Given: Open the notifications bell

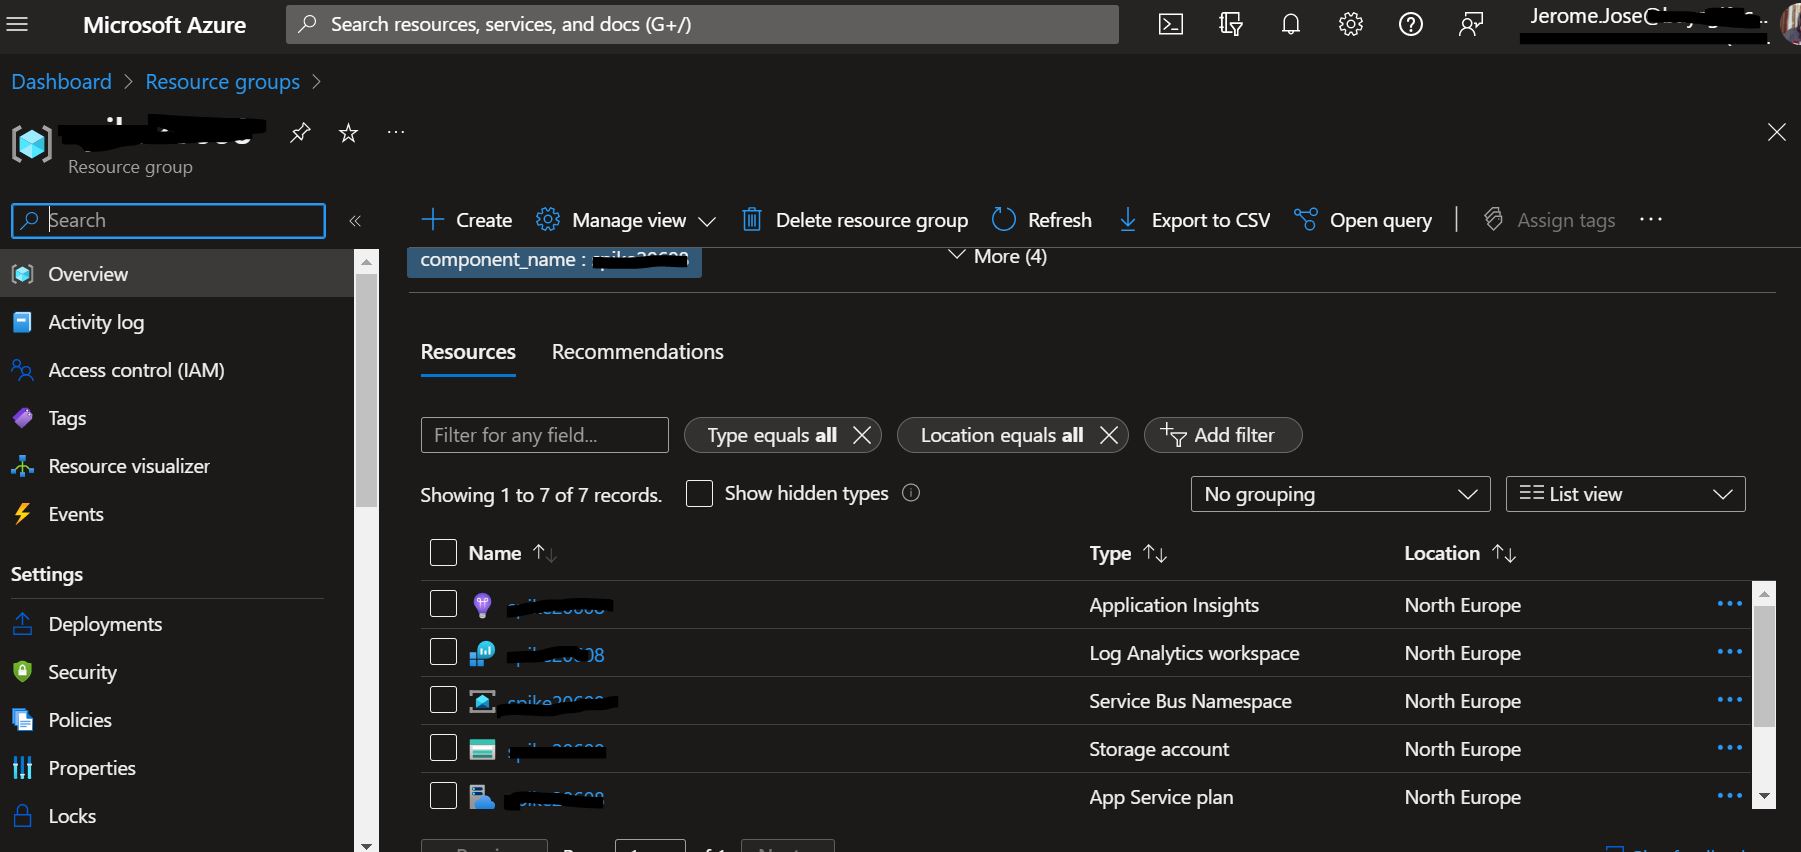Looking at the screenshot, I should coord(1291,24).
